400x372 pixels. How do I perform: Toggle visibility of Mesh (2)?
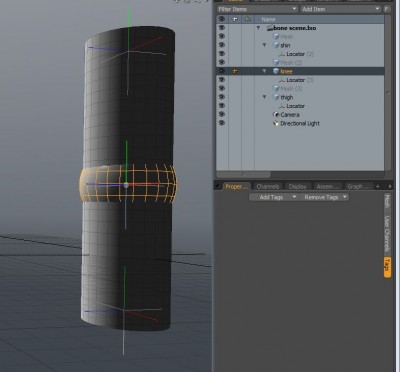222,62
